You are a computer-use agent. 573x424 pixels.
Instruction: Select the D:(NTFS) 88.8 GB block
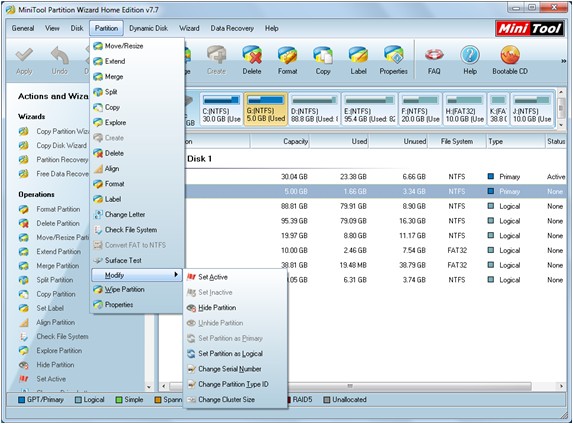pos(314,109)
